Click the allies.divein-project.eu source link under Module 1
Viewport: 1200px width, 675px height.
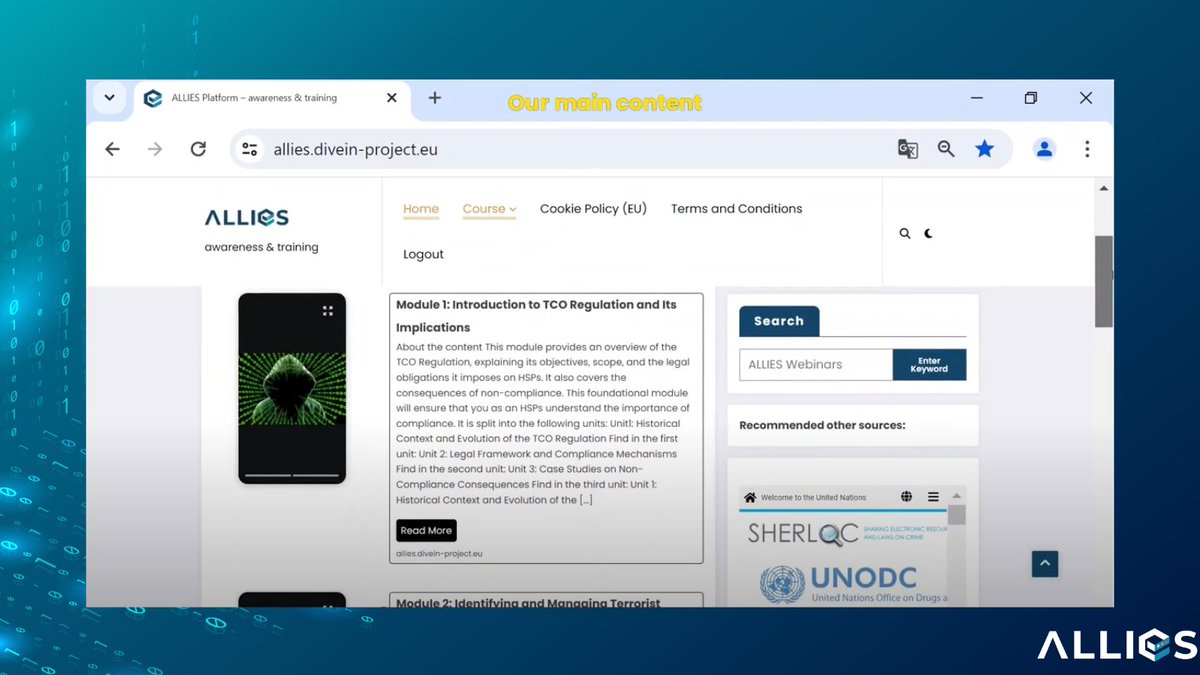pos(439,554)
